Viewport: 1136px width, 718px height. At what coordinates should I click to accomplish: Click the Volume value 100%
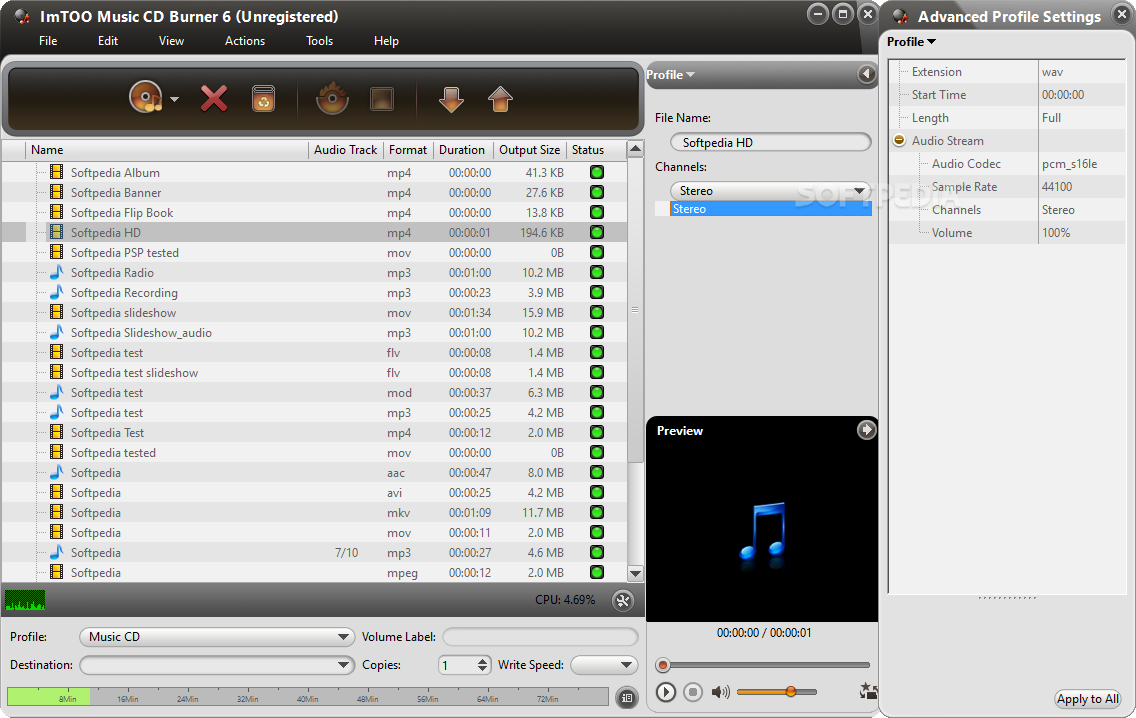click(1056, 233)
